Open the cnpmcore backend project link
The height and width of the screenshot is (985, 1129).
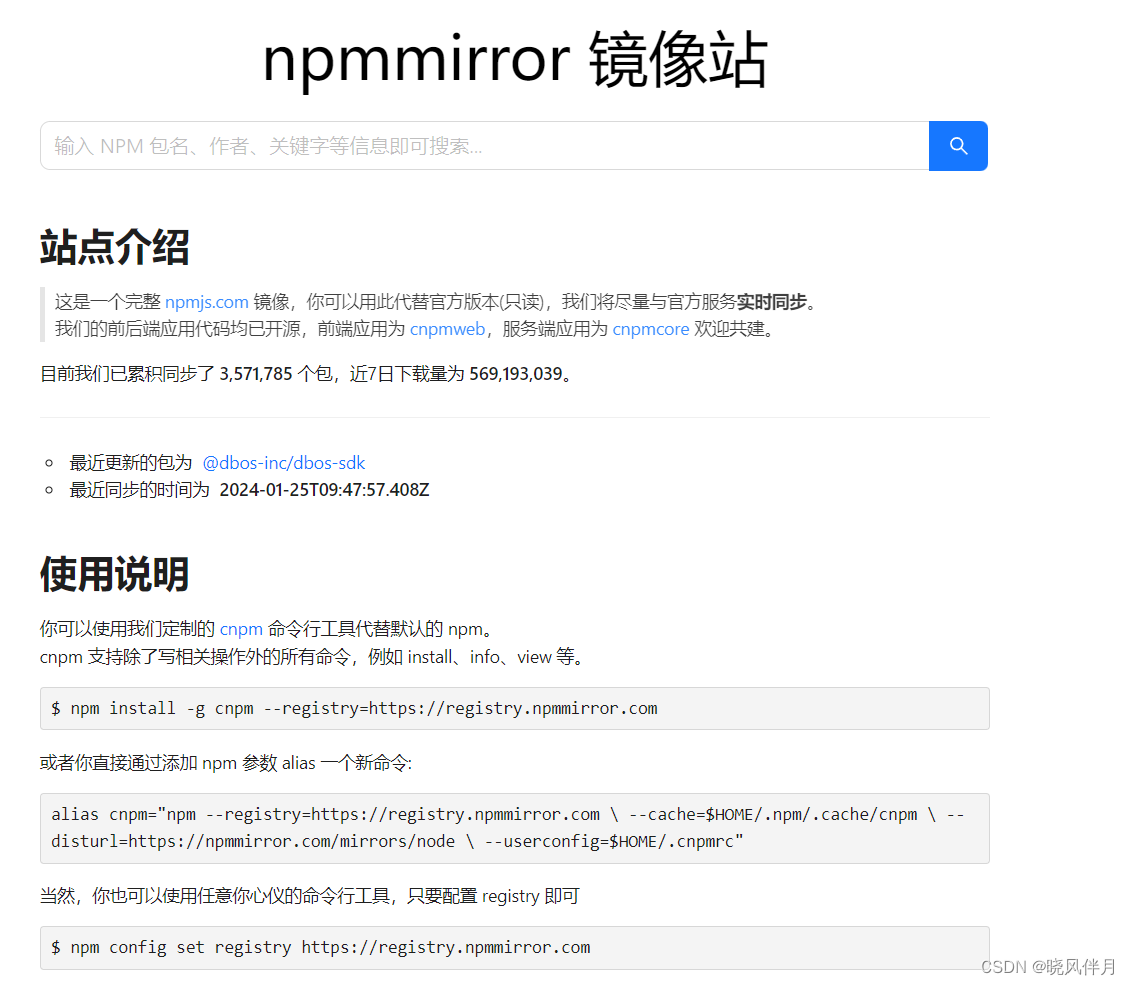click(650, 328)
